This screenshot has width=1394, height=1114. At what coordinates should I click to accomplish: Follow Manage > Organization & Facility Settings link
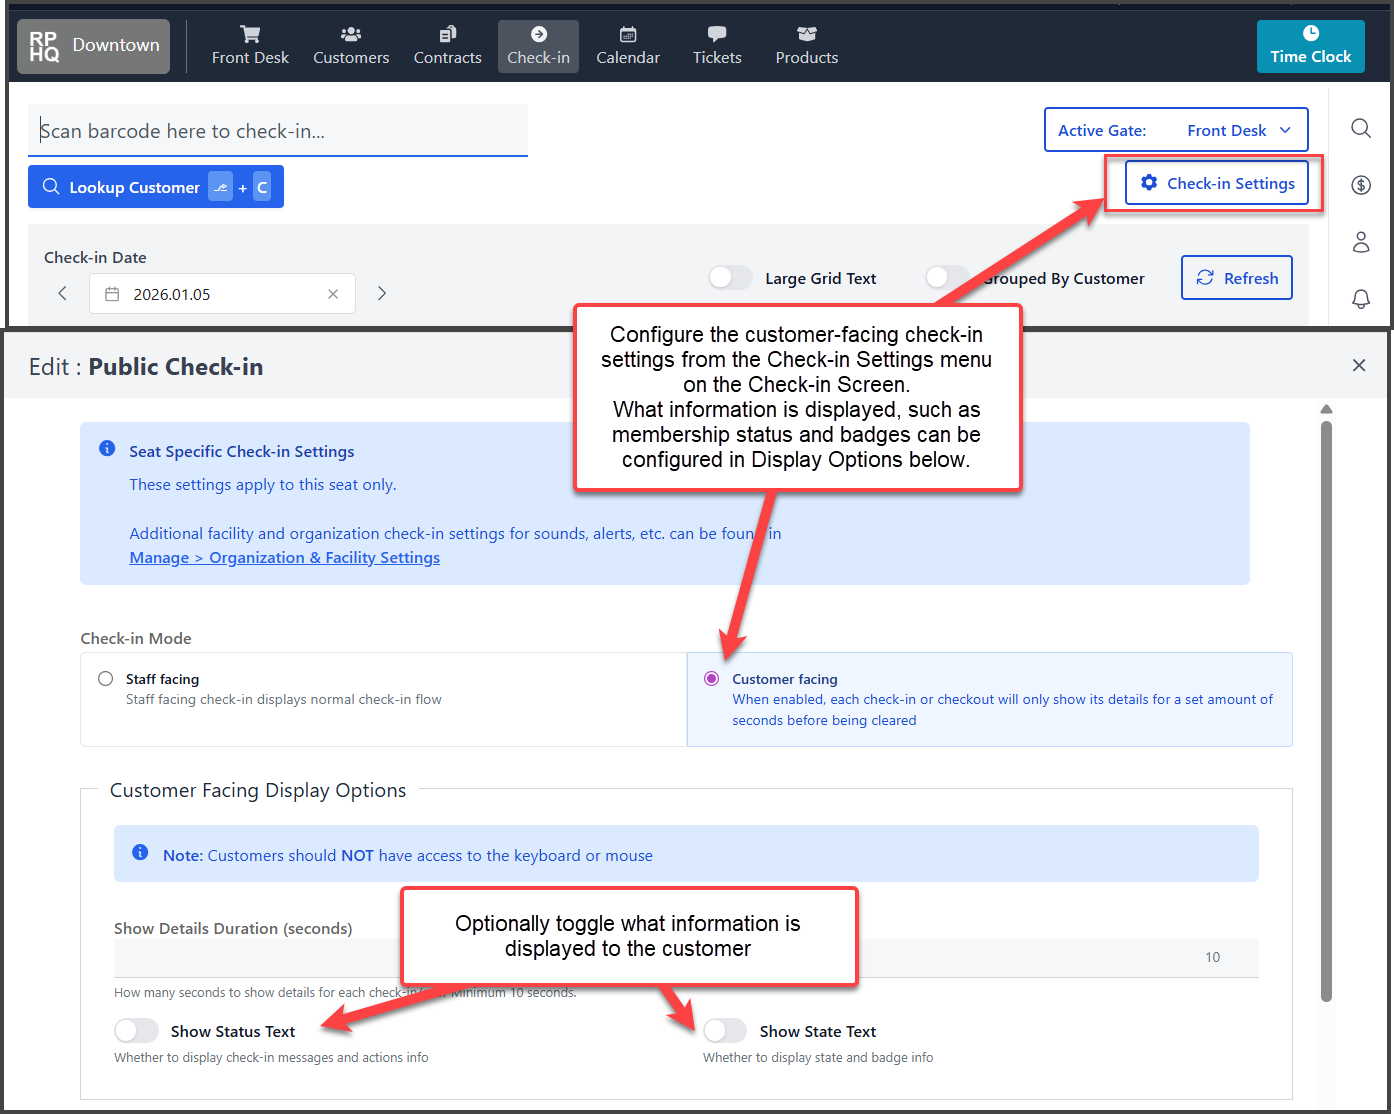285,558
